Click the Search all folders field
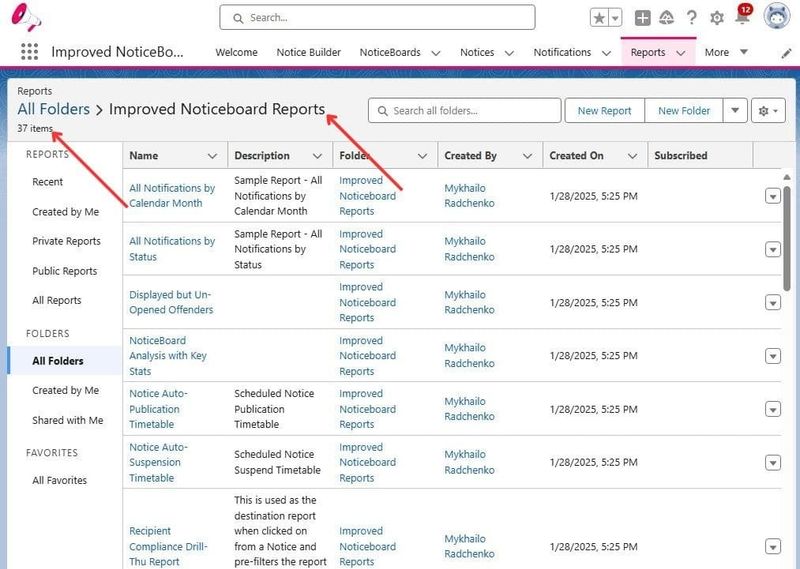Screen dimensions: 800x569 tap(464, 111)
